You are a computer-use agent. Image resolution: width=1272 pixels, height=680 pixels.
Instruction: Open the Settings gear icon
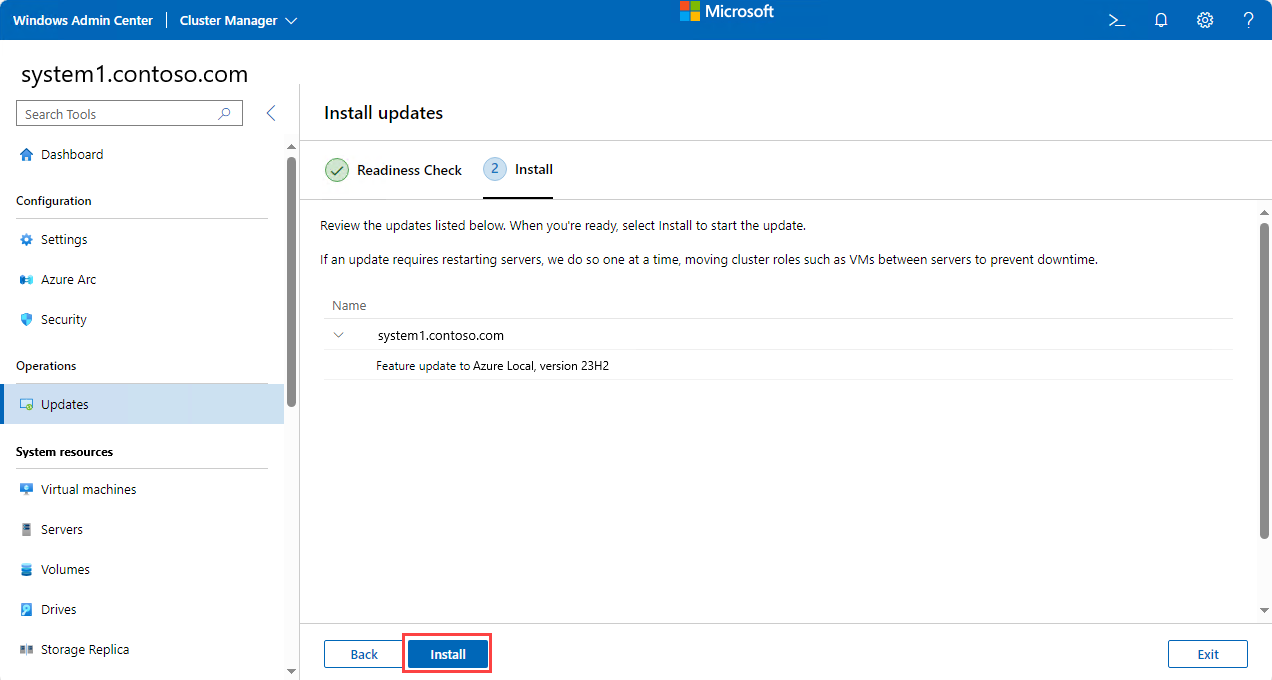tap(1204, 20)
